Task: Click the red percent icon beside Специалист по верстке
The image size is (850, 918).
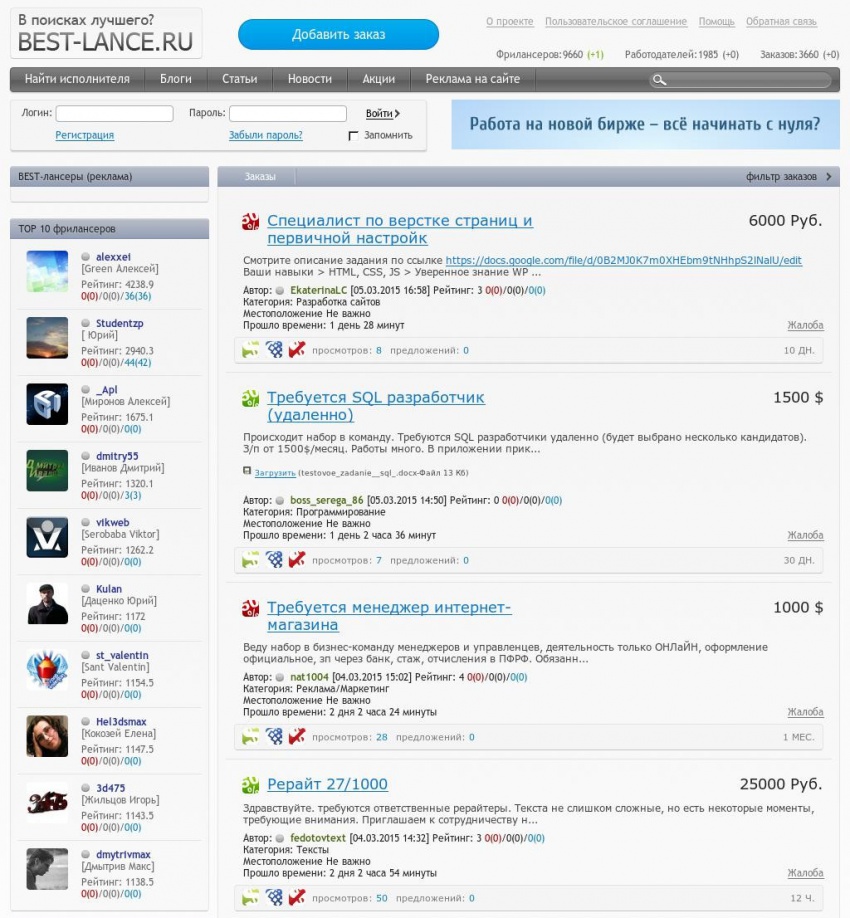Action: (x=251, y=221)
